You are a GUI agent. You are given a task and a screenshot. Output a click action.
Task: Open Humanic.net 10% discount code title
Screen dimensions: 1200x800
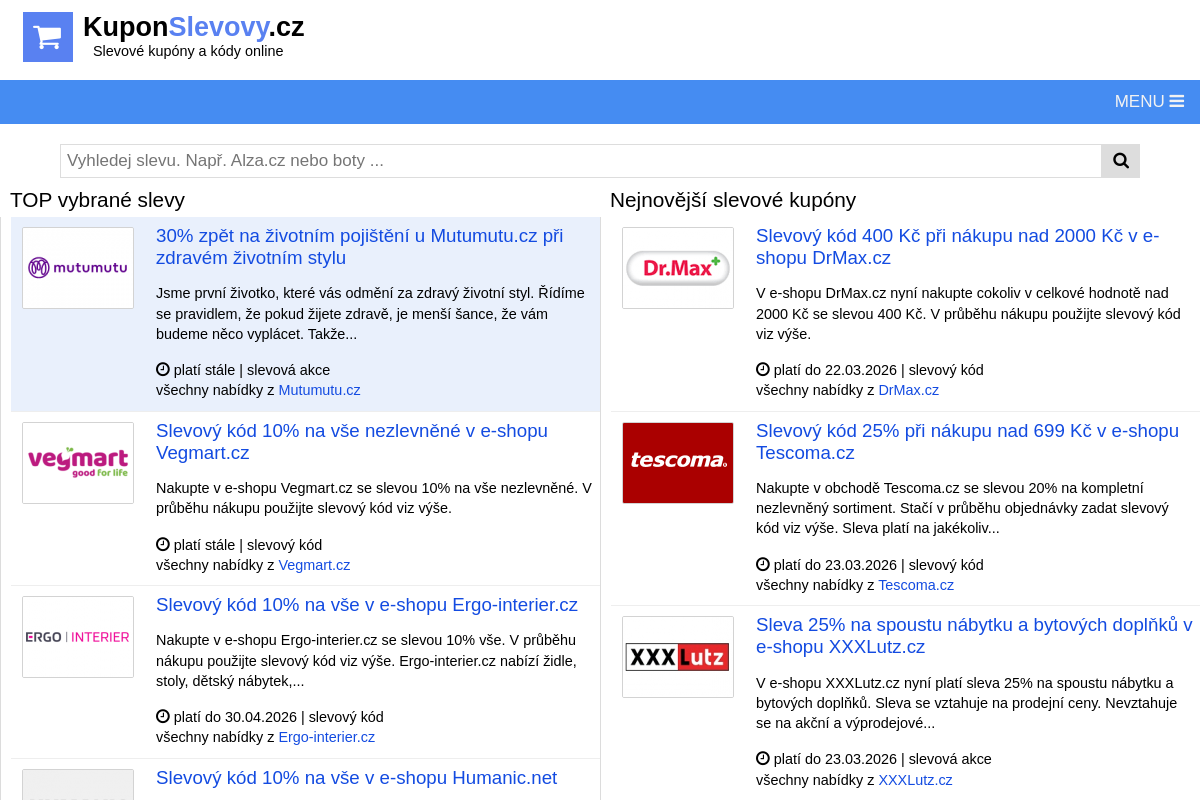[356, 778]
